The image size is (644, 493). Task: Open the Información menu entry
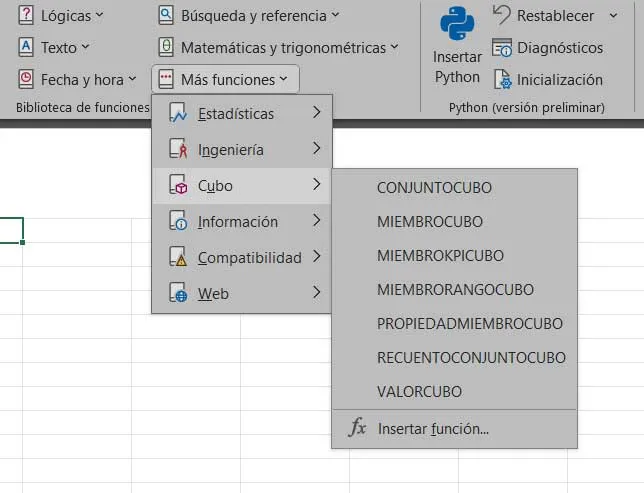click(242, 221)
